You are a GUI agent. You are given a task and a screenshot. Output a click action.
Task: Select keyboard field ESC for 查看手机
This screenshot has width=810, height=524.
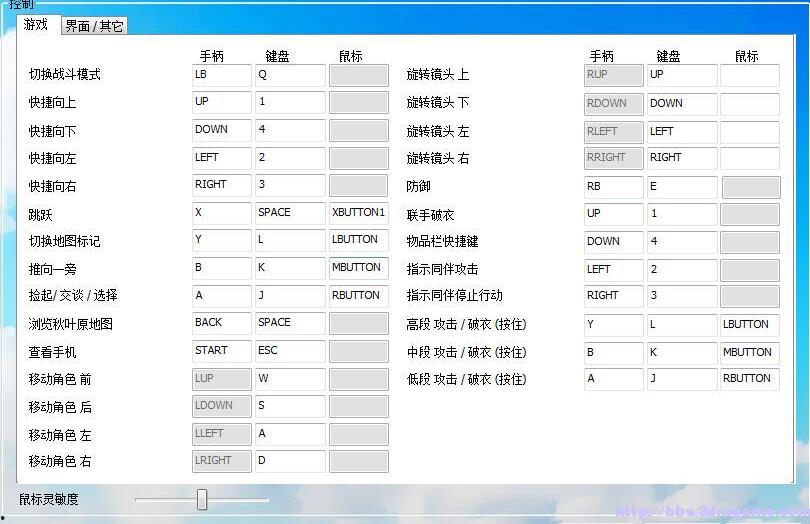(x=290, y=351)
